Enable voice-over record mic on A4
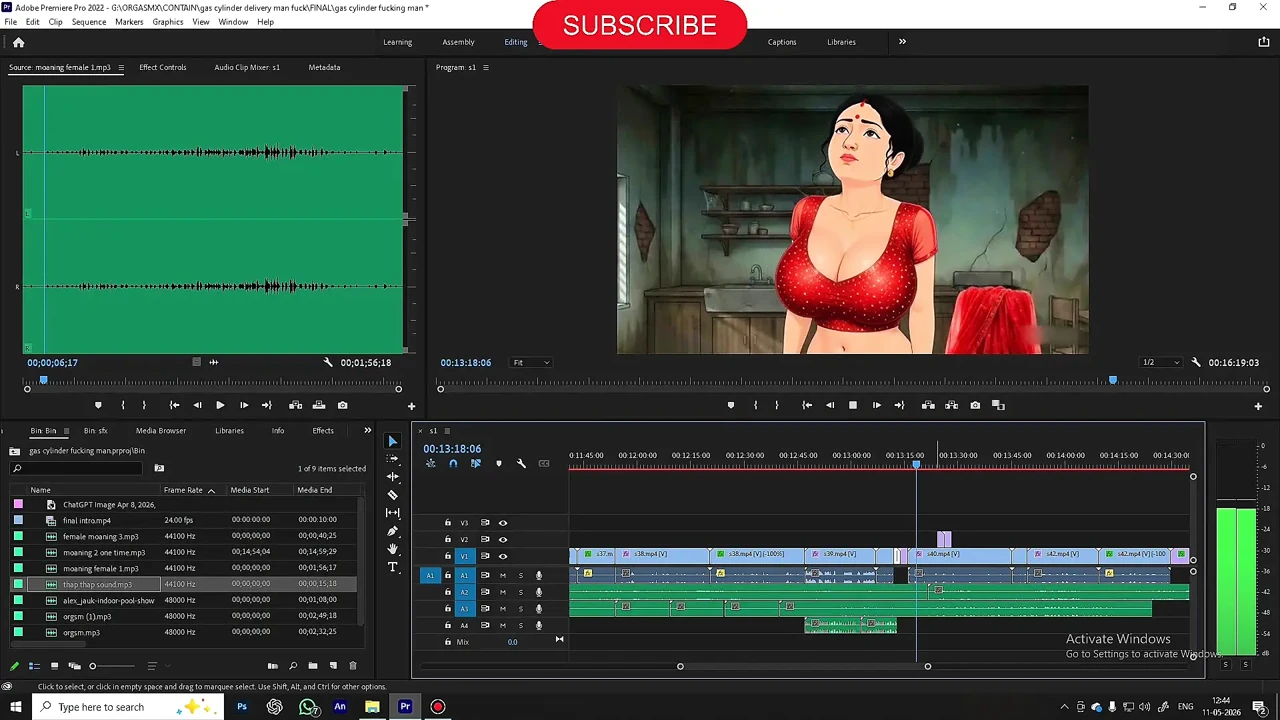Screen dimensions: 1280x720 click(x=538, y=625)
